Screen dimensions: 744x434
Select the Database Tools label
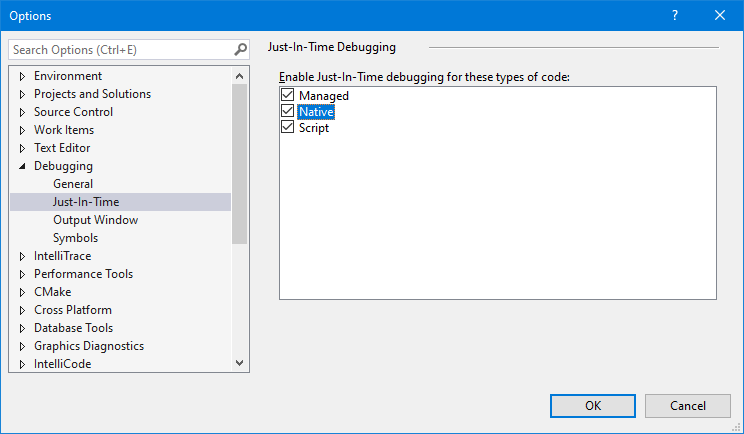[x=74, y=328]
